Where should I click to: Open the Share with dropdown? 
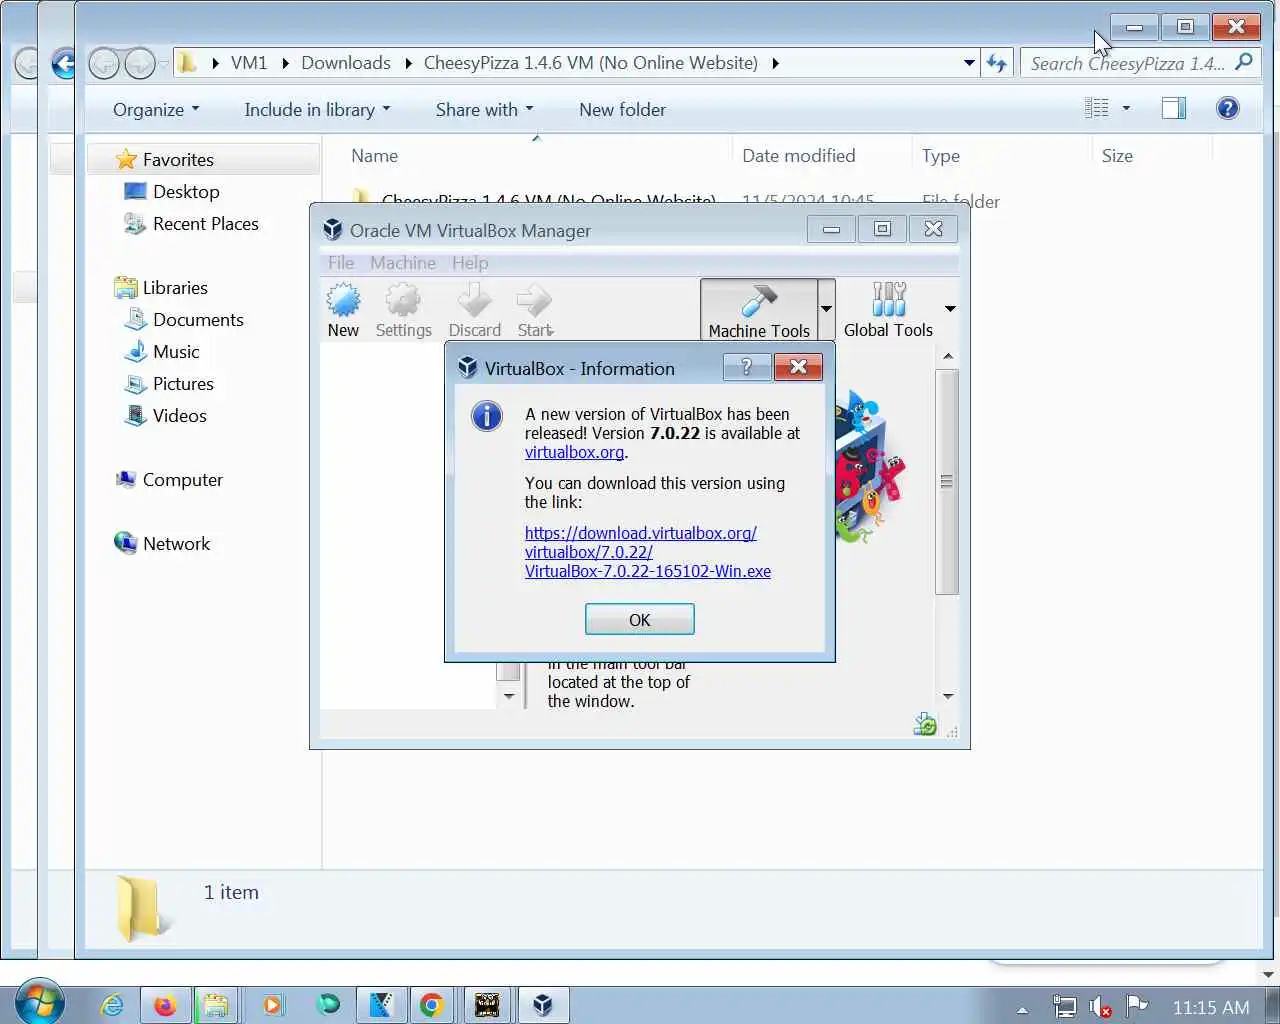(484, 110)
